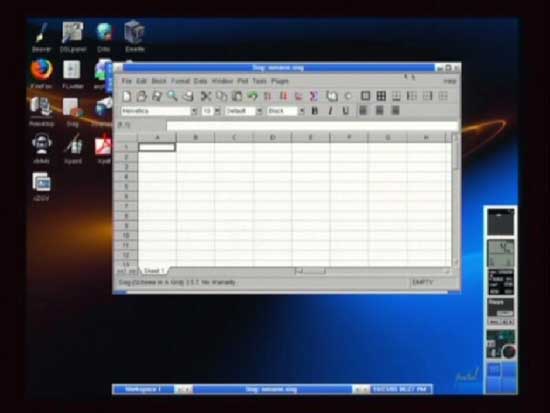Click the New document icon
The image size is (550, 413).
coord(127,96)
